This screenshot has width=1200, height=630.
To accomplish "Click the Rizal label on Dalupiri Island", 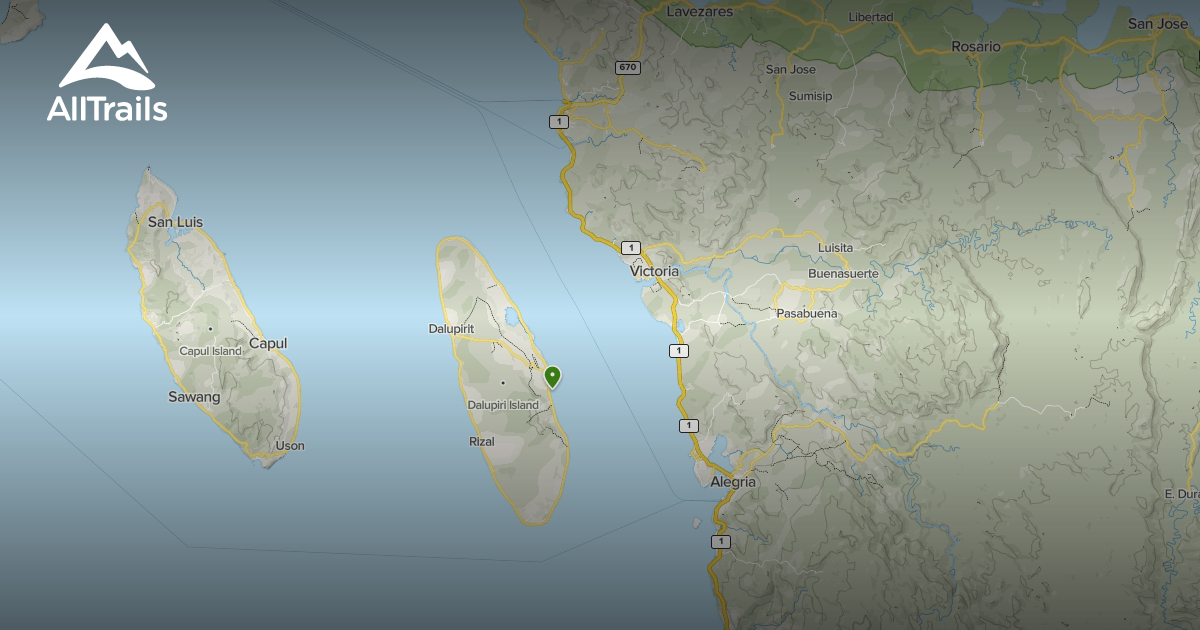I will pyautogui.click(x=481, y=441).
